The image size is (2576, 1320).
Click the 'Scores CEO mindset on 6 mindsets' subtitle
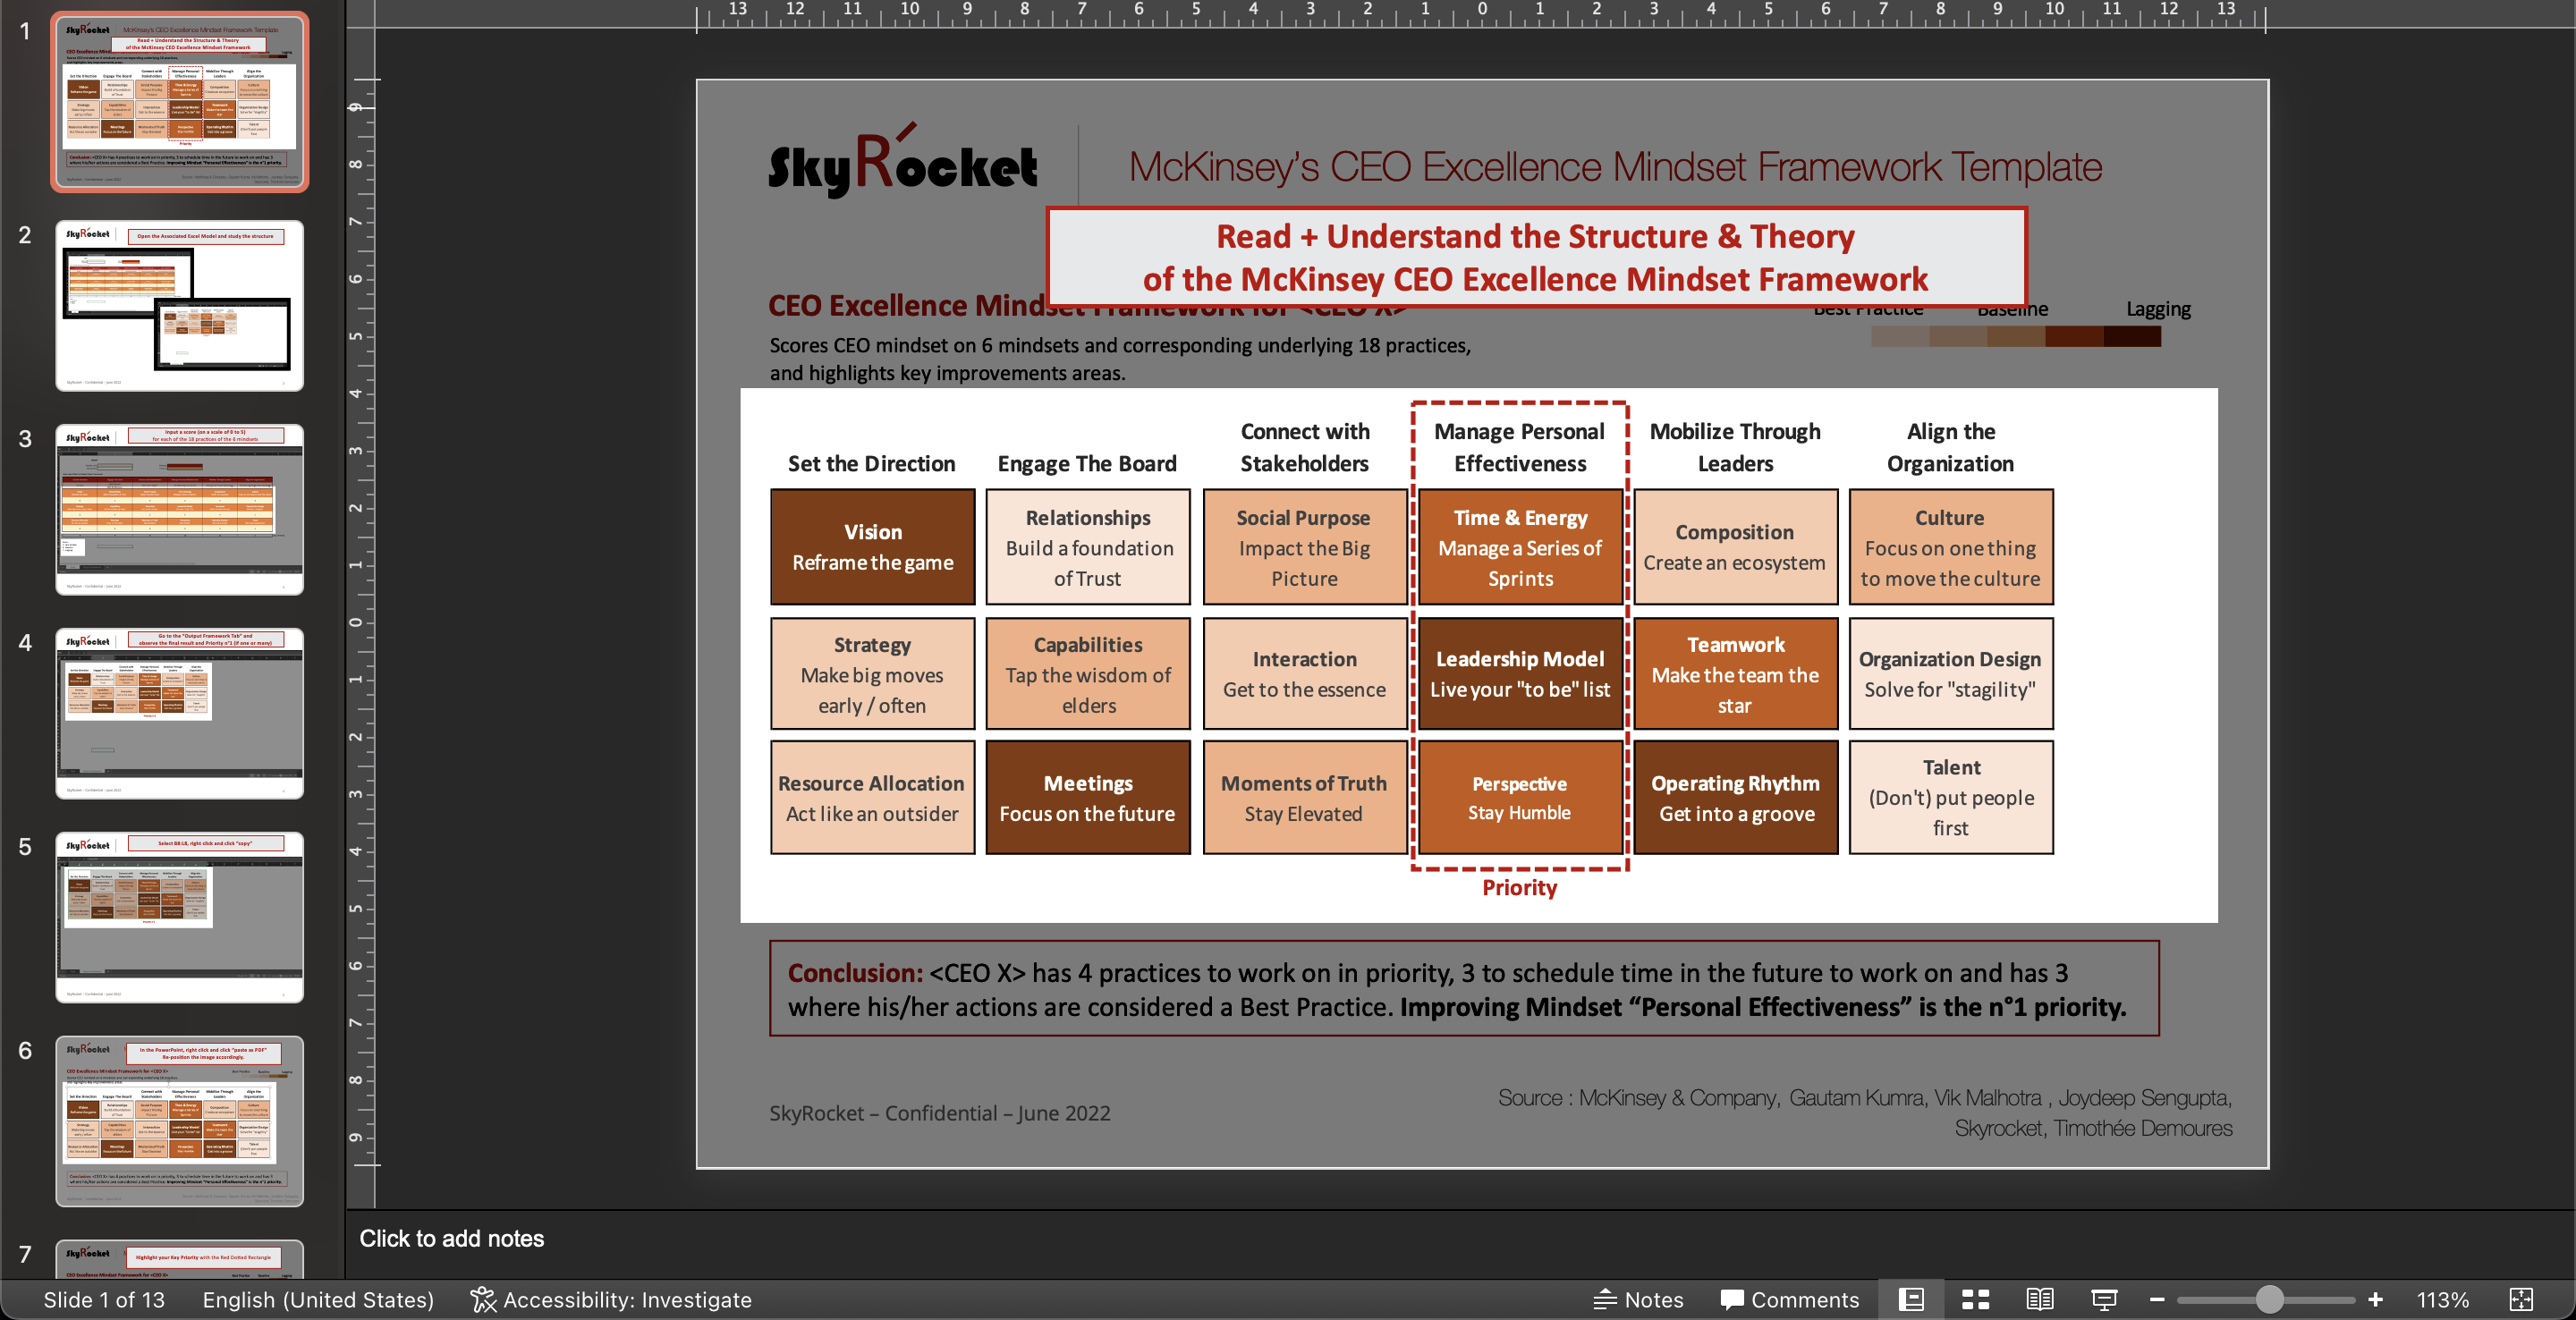tap(1120, 359)
